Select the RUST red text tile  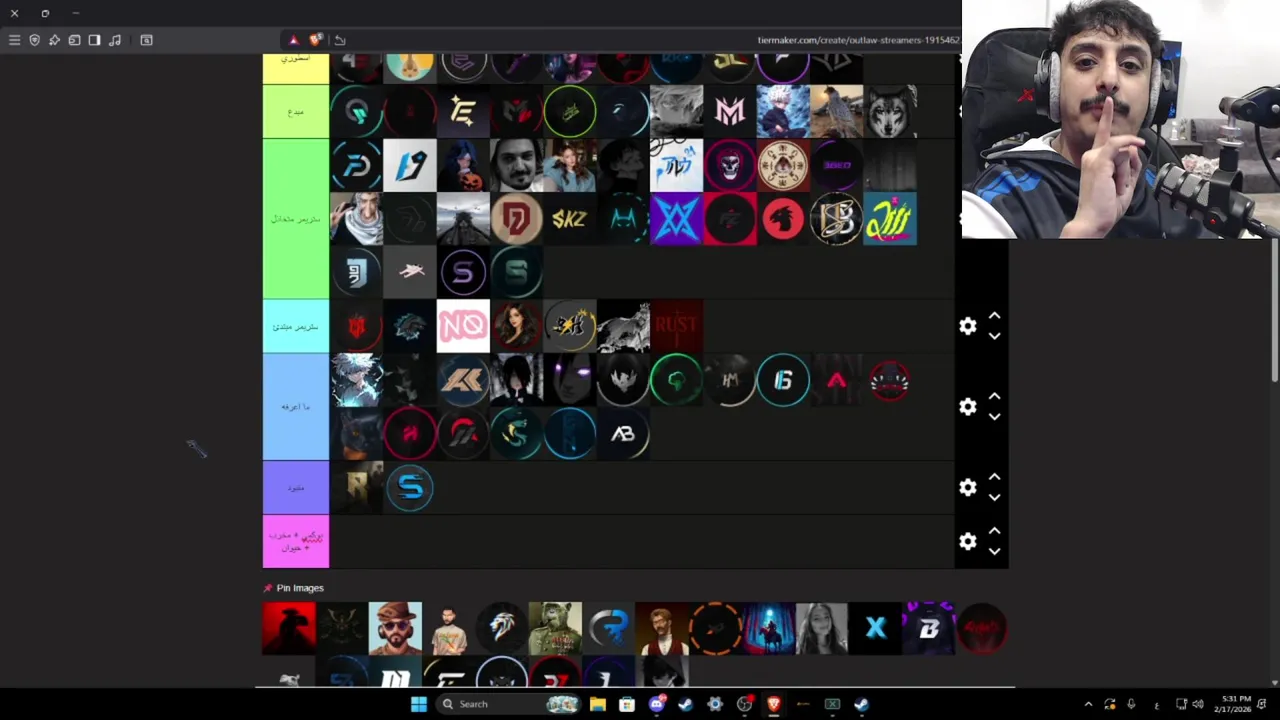[x=677, y=326]
